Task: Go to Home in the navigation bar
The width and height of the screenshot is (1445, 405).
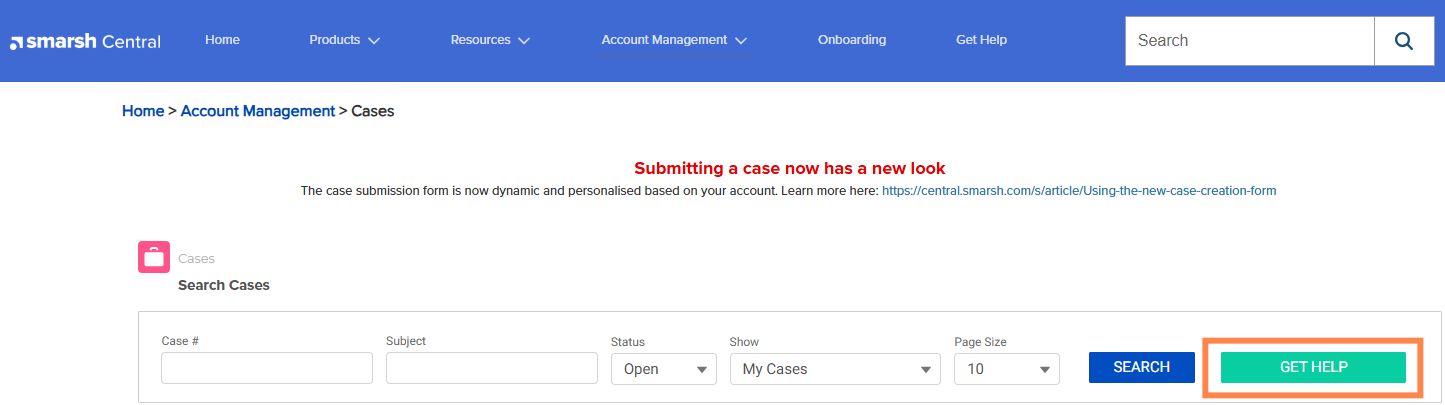Action: coord(222,40)
